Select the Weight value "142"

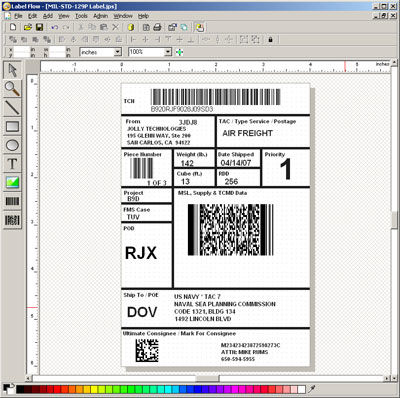187,163
